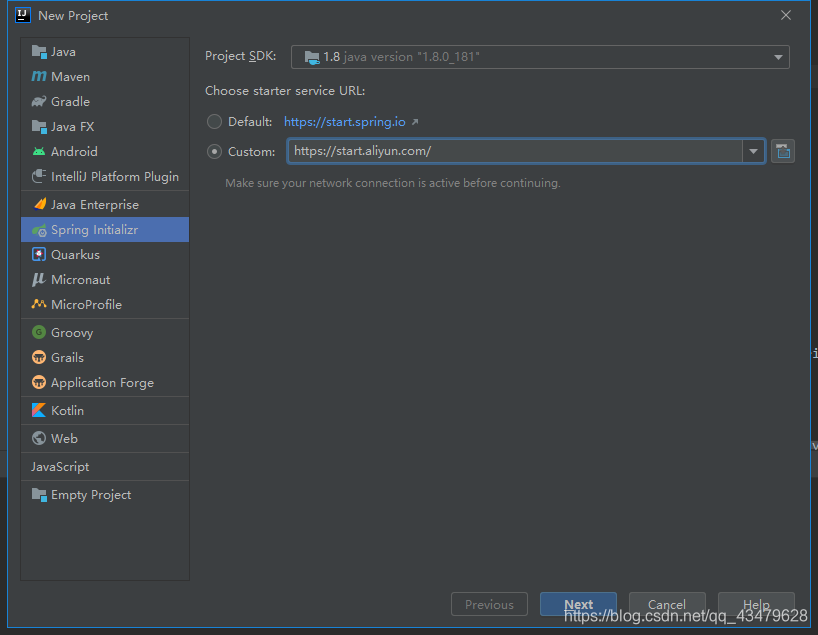
Task: Choose Gradle in the project list
Action: pyautogui.click(x=105, y=102)
